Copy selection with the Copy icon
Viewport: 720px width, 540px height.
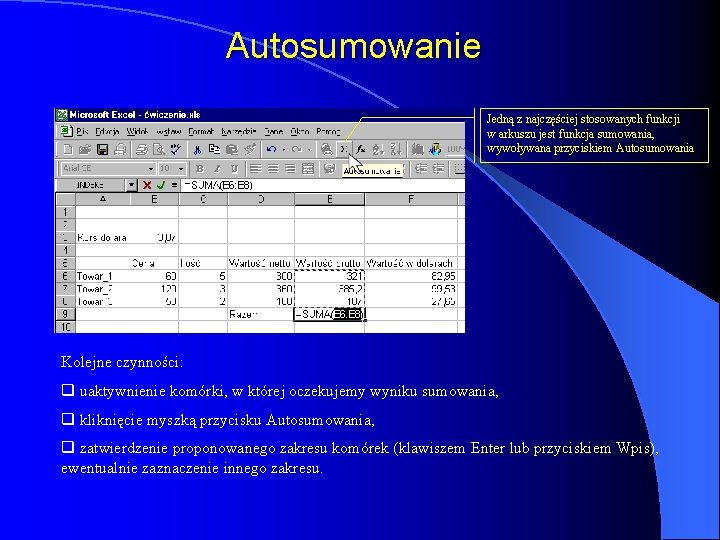[x=214, y=150]
